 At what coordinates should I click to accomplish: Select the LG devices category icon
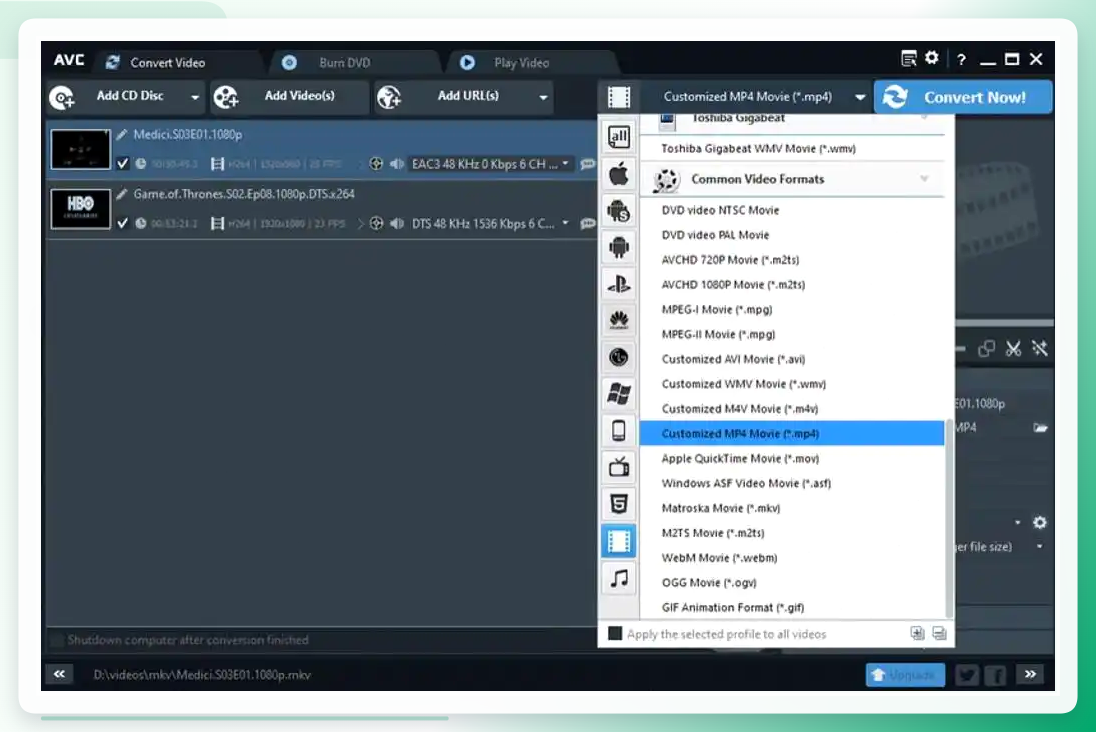(619, 357)
